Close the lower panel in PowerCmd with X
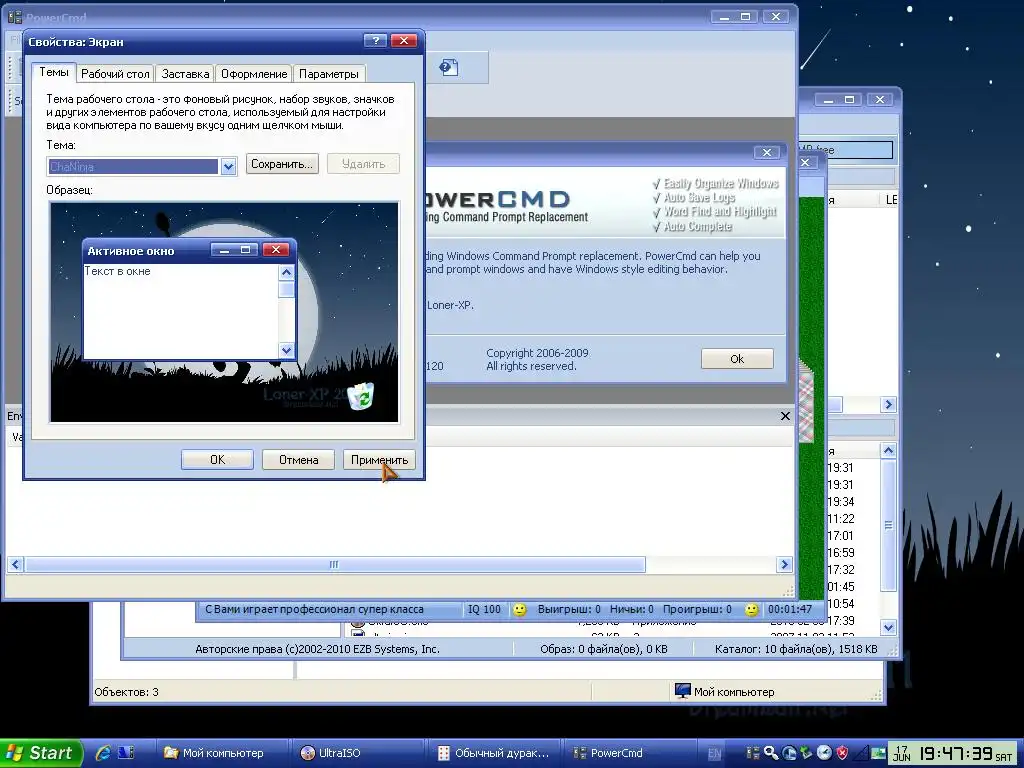This screenshot has height=768, width=1024. (785, 416)
